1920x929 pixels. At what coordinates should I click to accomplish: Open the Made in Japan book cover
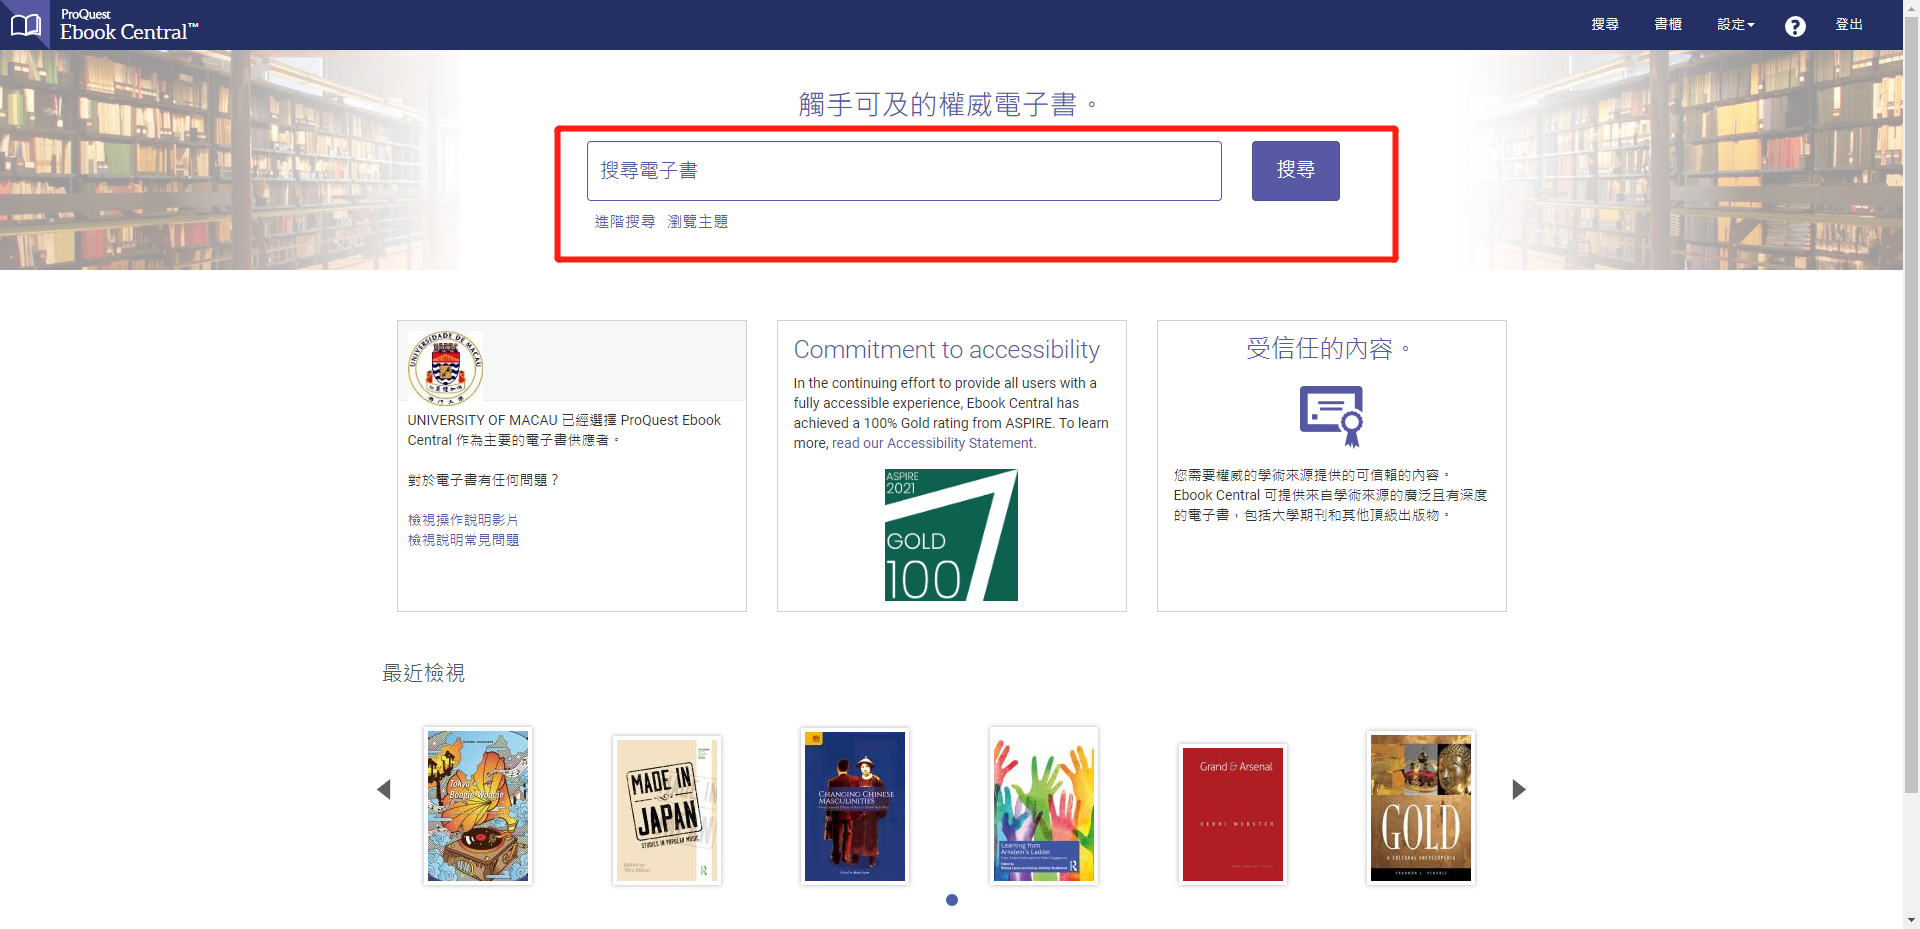coord(667,810)
